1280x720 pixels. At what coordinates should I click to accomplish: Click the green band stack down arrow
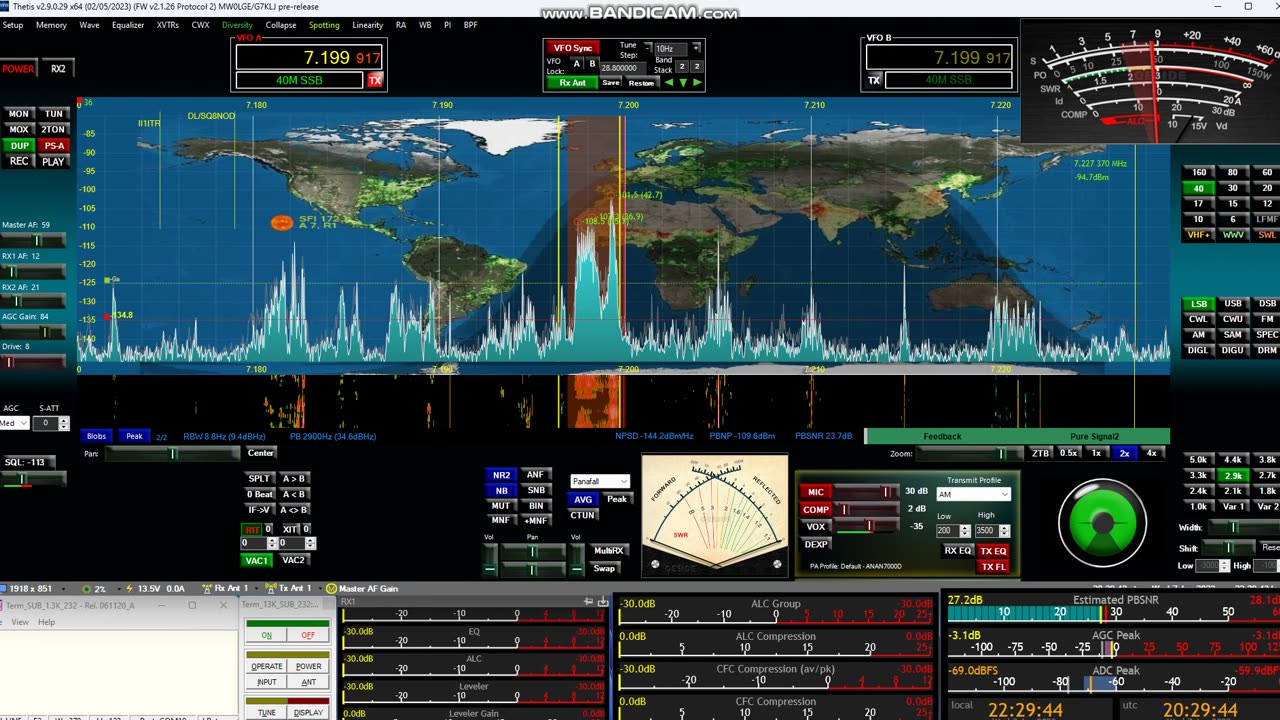[683, 82]
